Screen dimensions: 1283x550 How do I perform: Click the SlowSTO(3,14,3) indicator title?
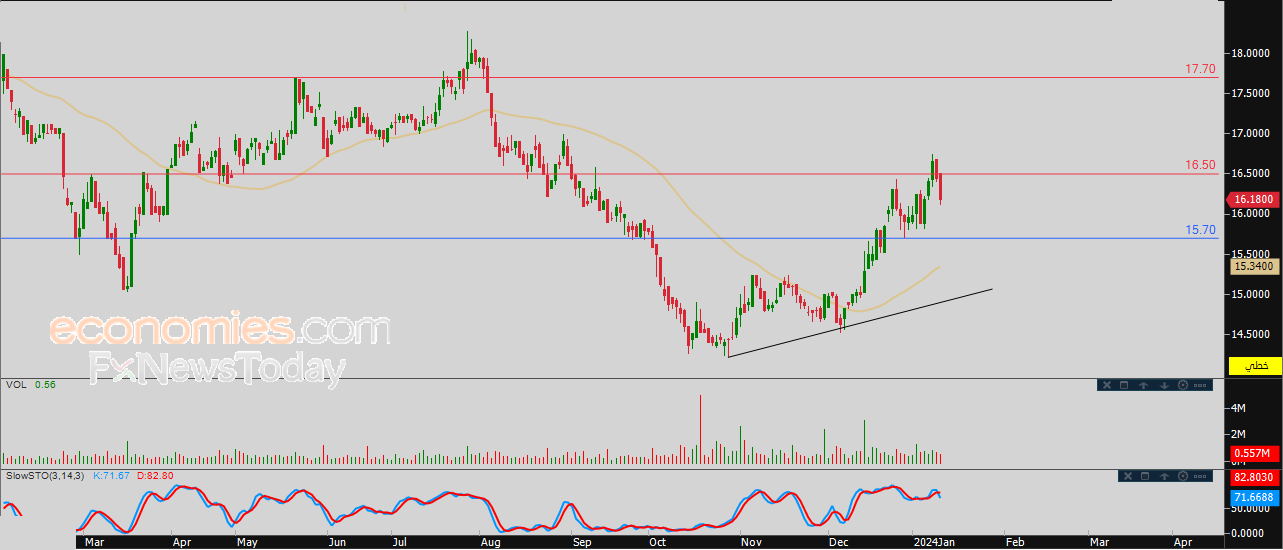[44, 475]
